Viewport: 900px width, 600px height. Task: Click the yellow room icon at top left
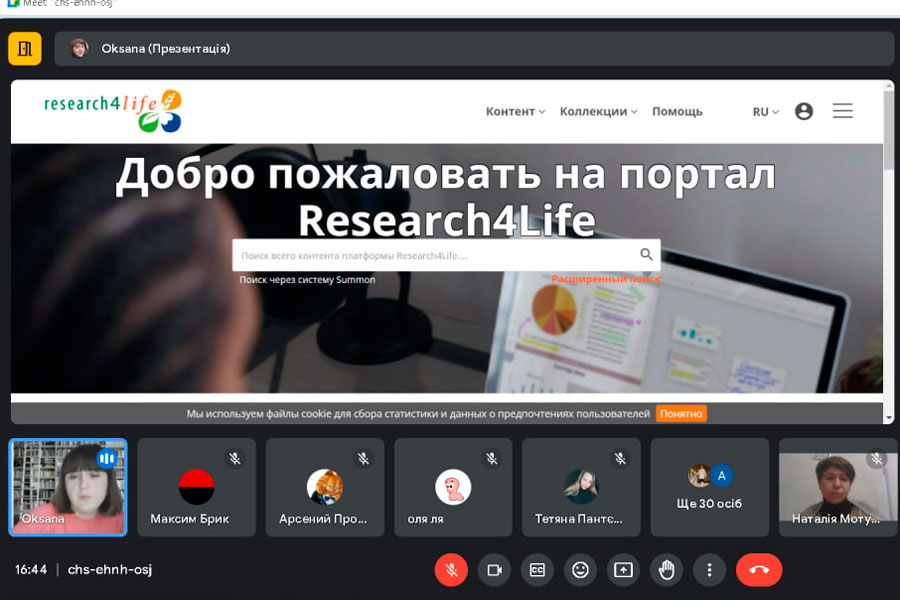[x=25, y=49]
